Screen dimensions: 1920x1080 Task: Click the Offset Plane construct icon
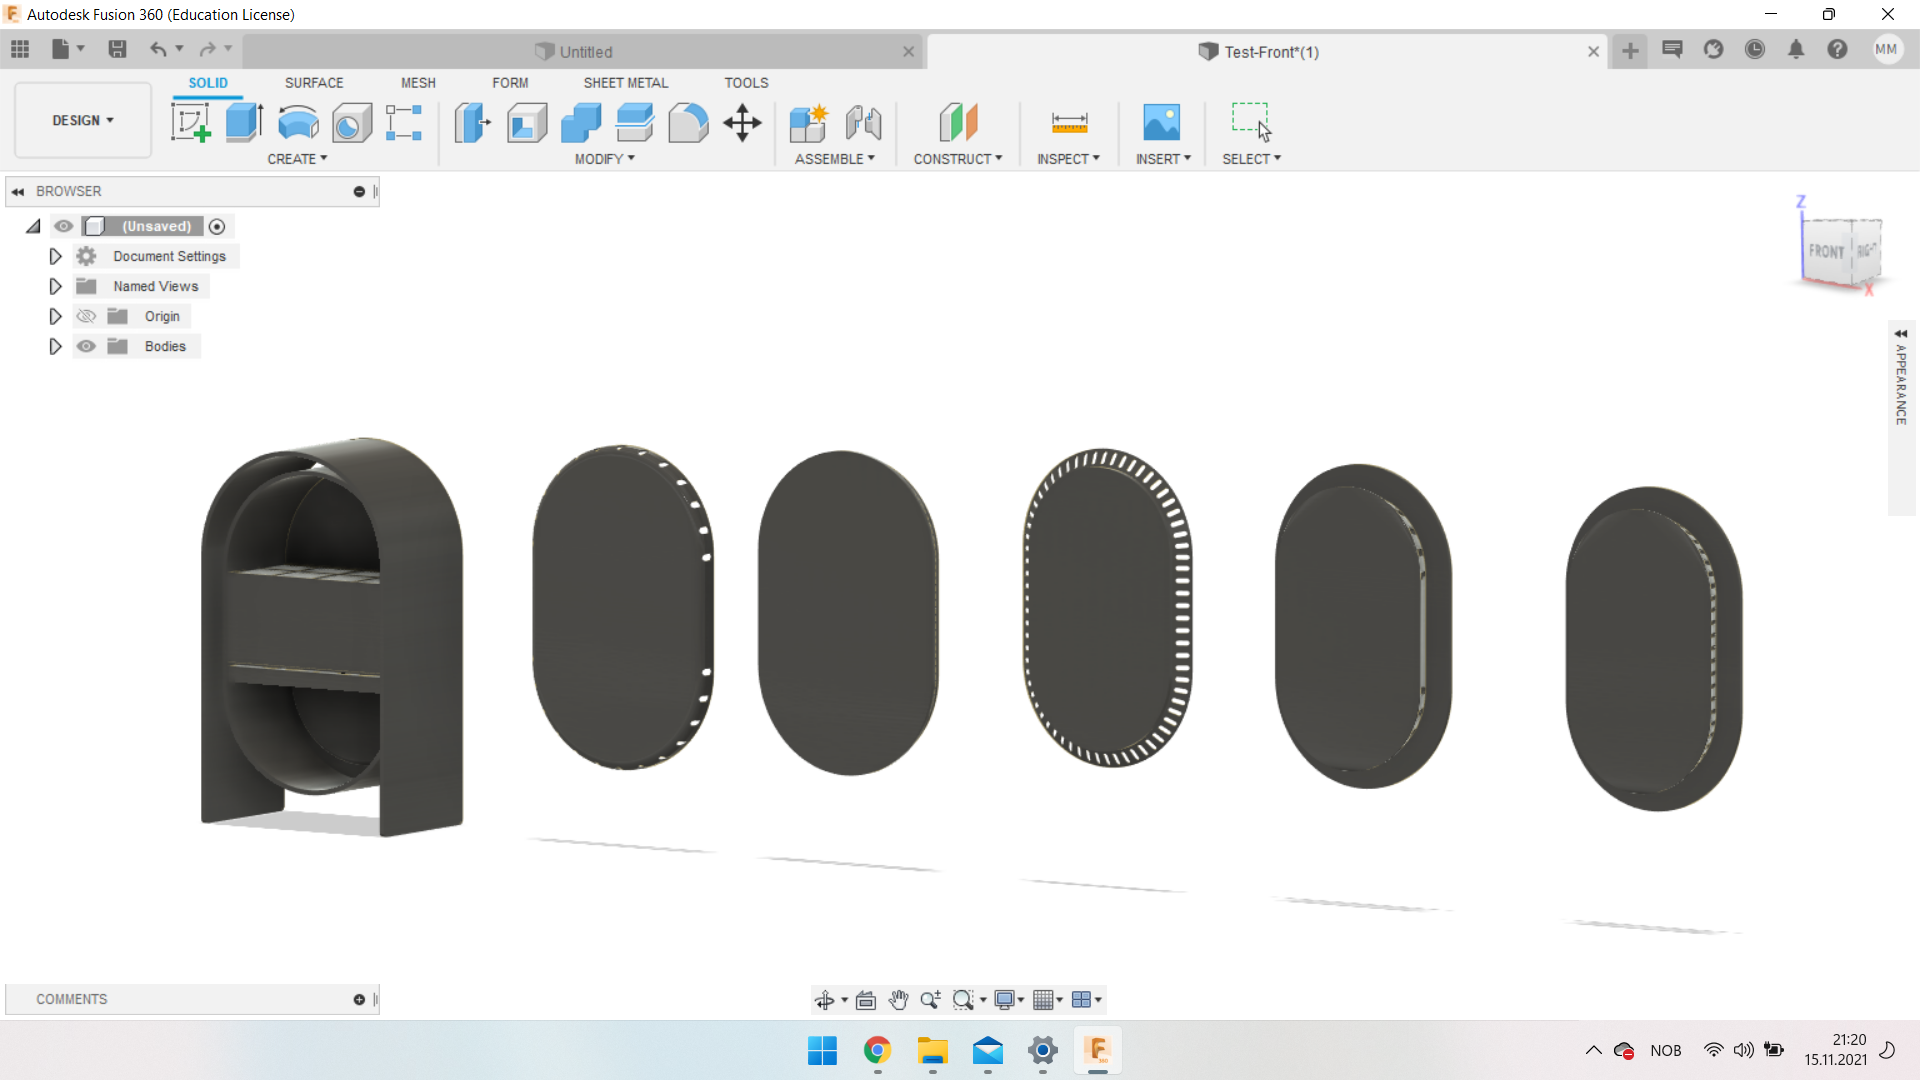(x=958, y=123)
